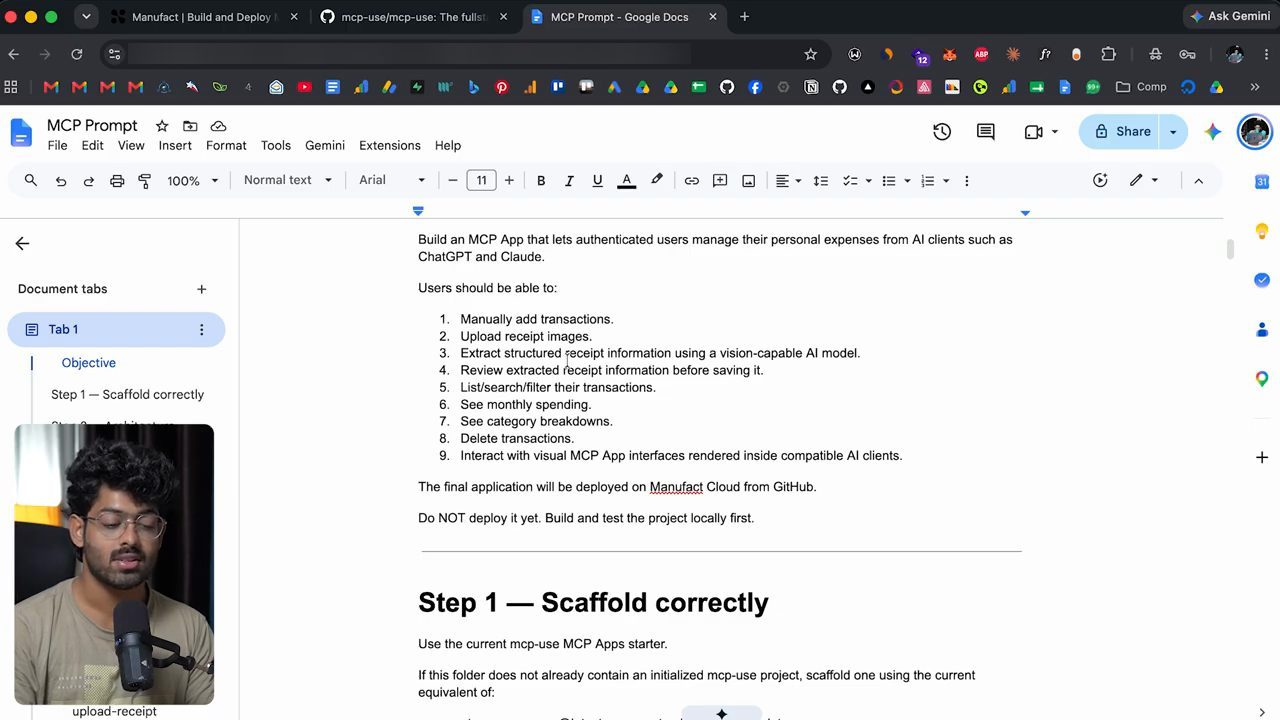Toggle italic formatting
The image size is (1280, 720).
[x=569, y=181]
